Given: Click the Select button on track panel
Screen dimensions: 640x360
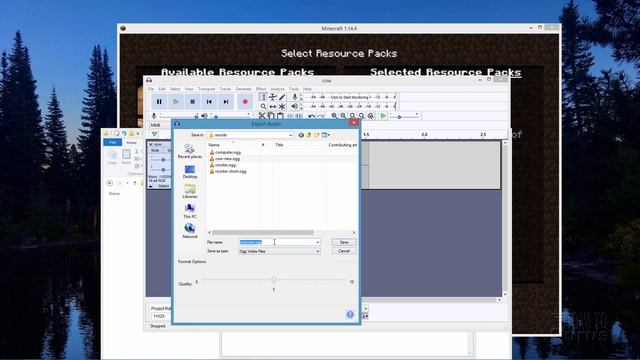Looking at the screenshot, I should coord(163,186).
